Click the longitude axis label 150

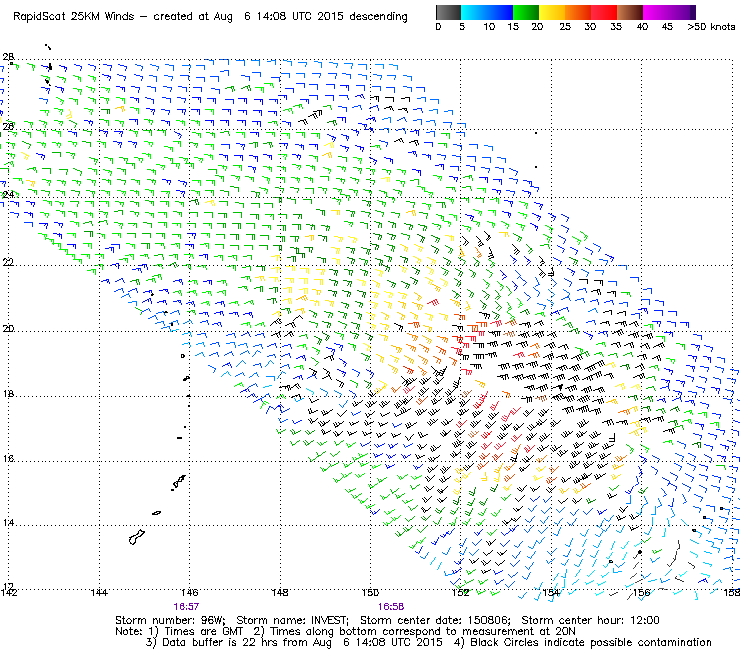point(370,592)
